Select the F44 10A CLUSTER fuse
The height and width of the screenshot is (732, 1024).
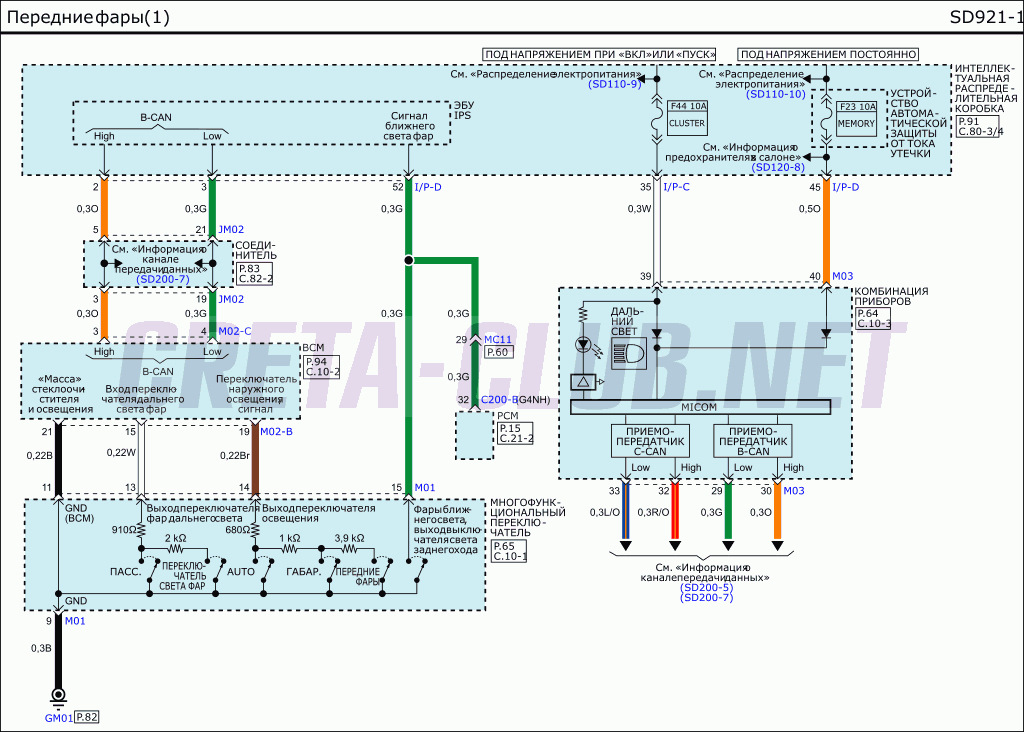(686, 116)
